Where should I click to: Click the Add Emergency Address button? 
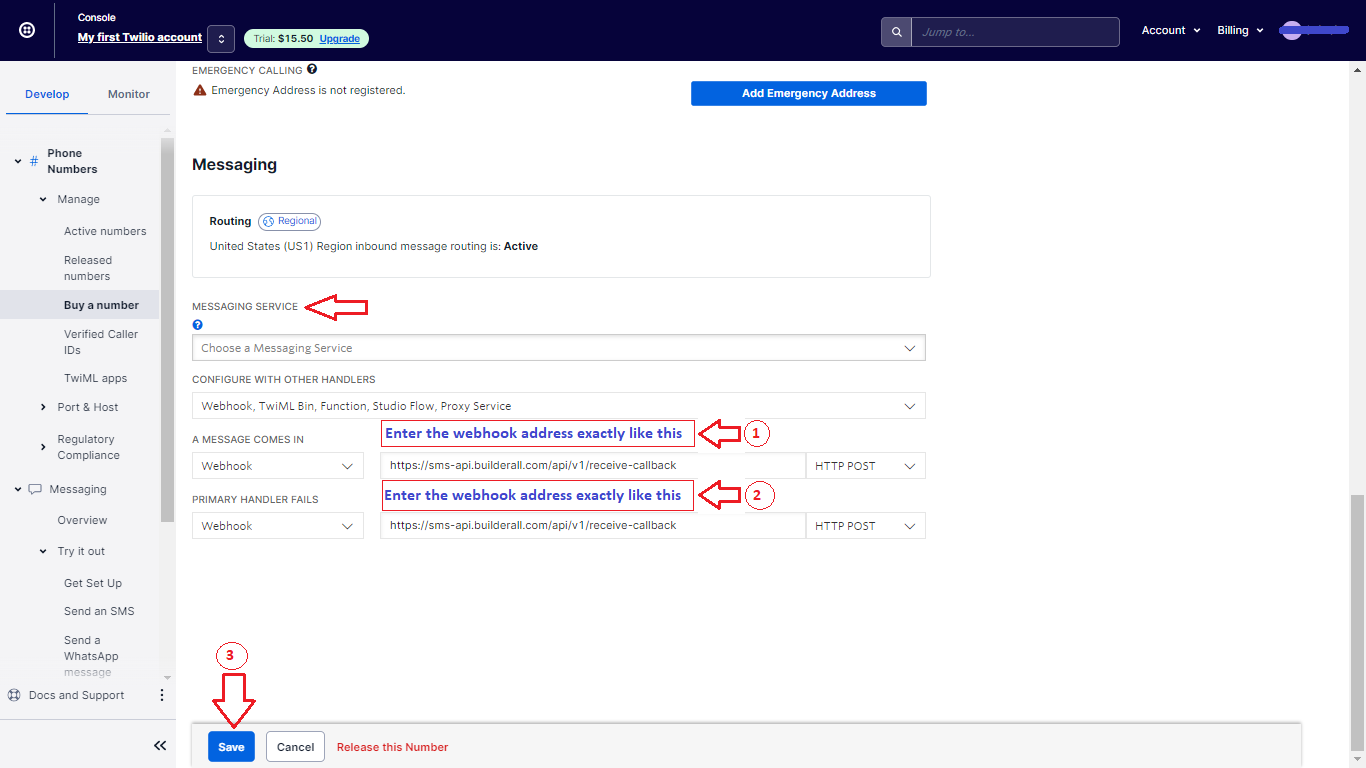click(809, 93)
